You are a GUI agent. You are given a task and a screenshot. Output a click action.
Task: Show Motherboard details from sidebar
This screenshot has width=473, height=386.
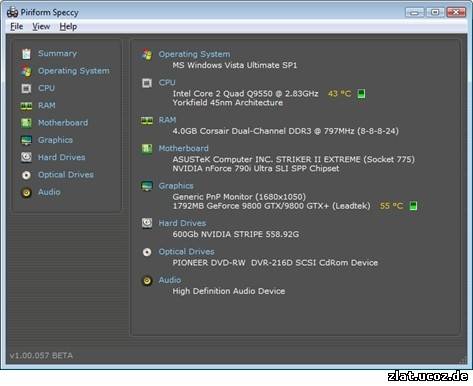(63, 123)
